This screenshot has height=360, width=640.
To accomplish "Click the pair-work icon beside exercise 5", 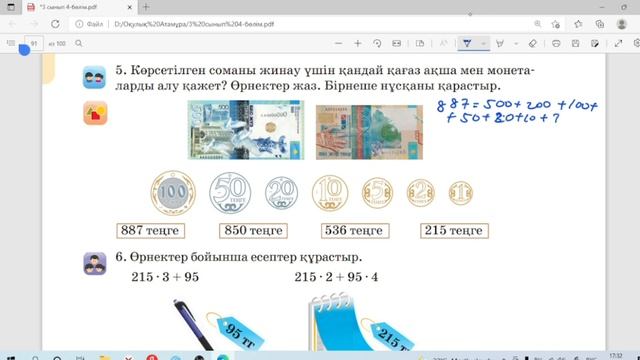I will (94, 77).
